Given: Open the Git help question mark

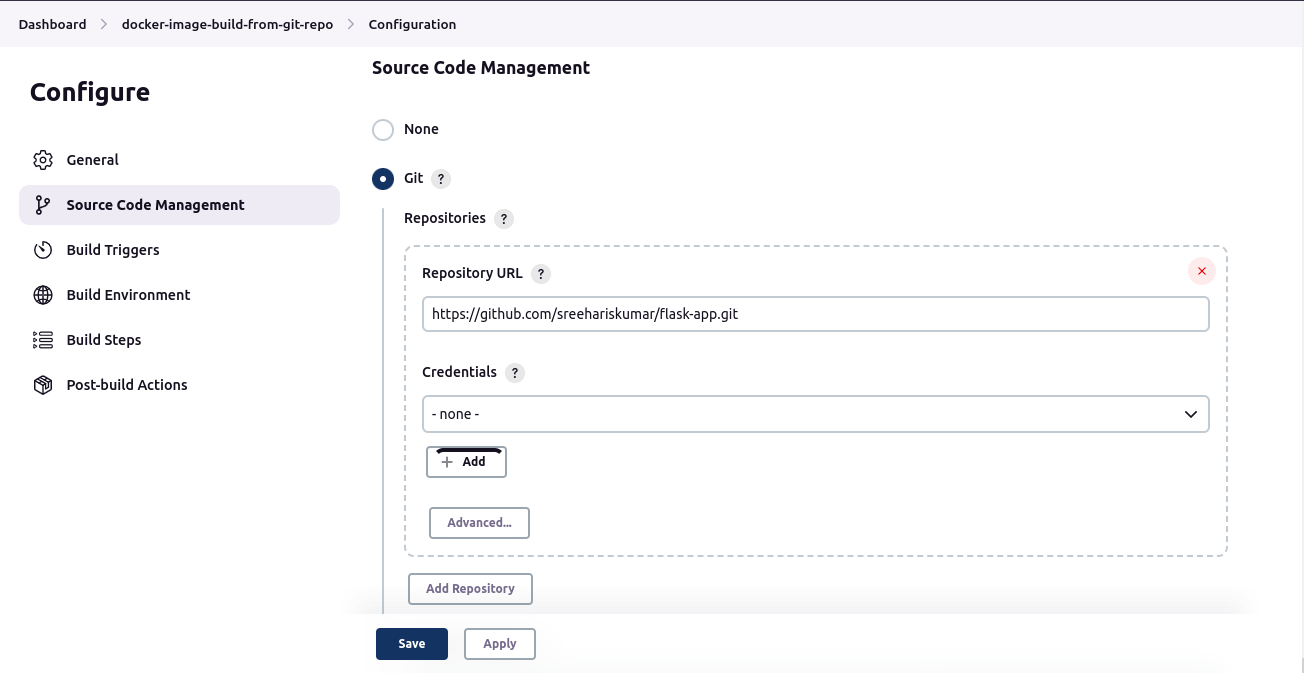Looking at the screenshot, I should (441, 178).
